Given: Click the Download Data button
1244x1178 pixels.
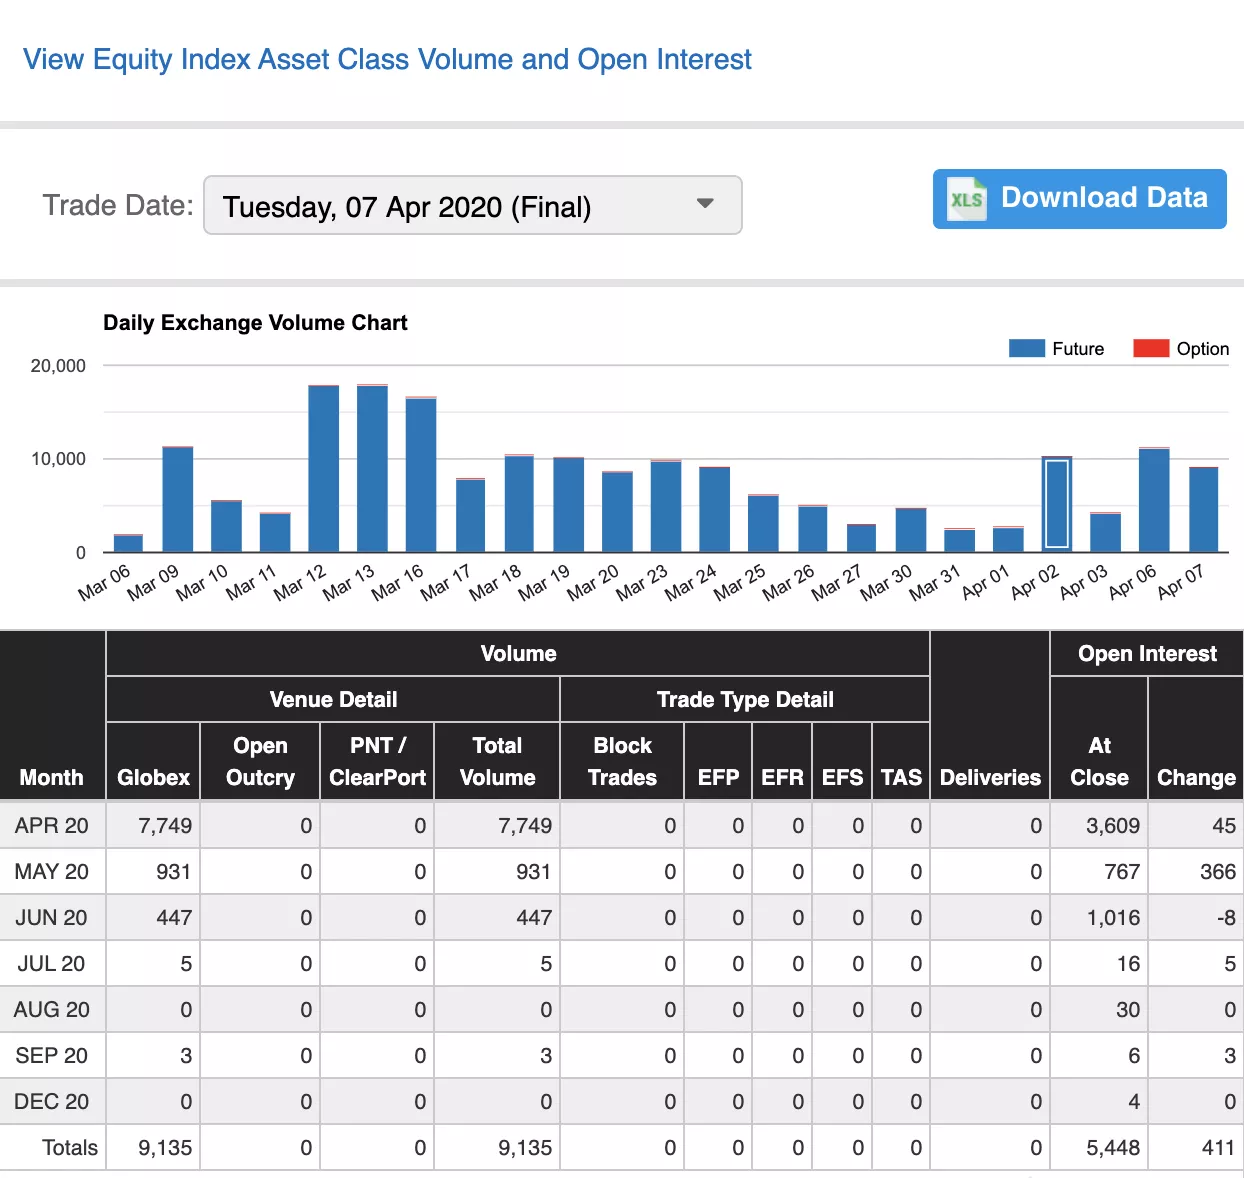Looking at the screenshot, I should tap(1079, 199).
